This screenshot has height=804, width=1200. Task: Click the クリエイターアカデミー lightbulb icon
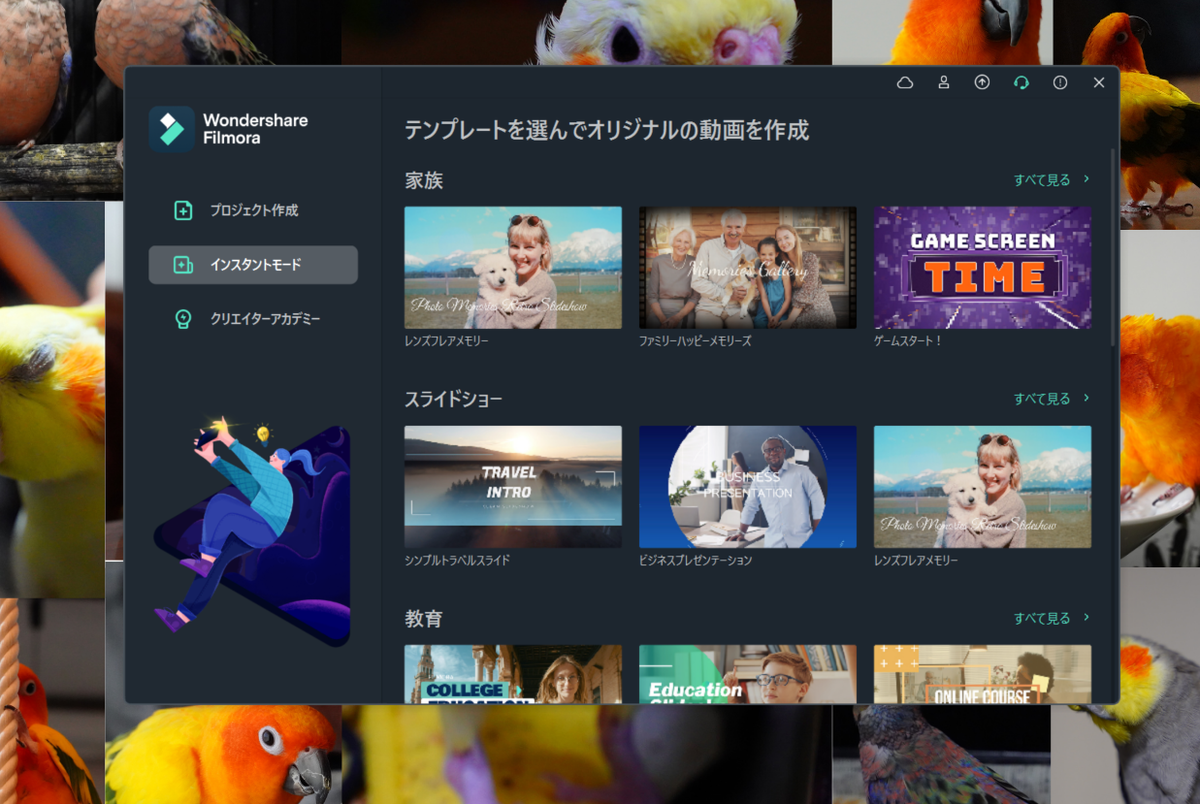click(183, 319)
